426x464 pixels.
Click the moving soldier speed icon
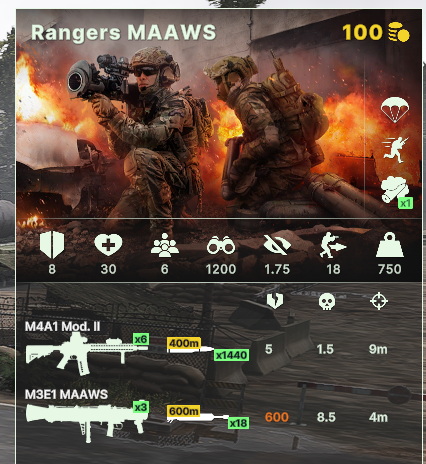333,245
